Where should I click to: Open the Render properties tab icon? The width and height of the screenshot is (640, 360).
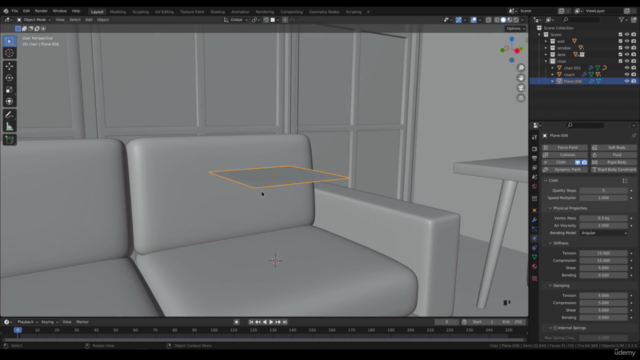pos(534,149)
